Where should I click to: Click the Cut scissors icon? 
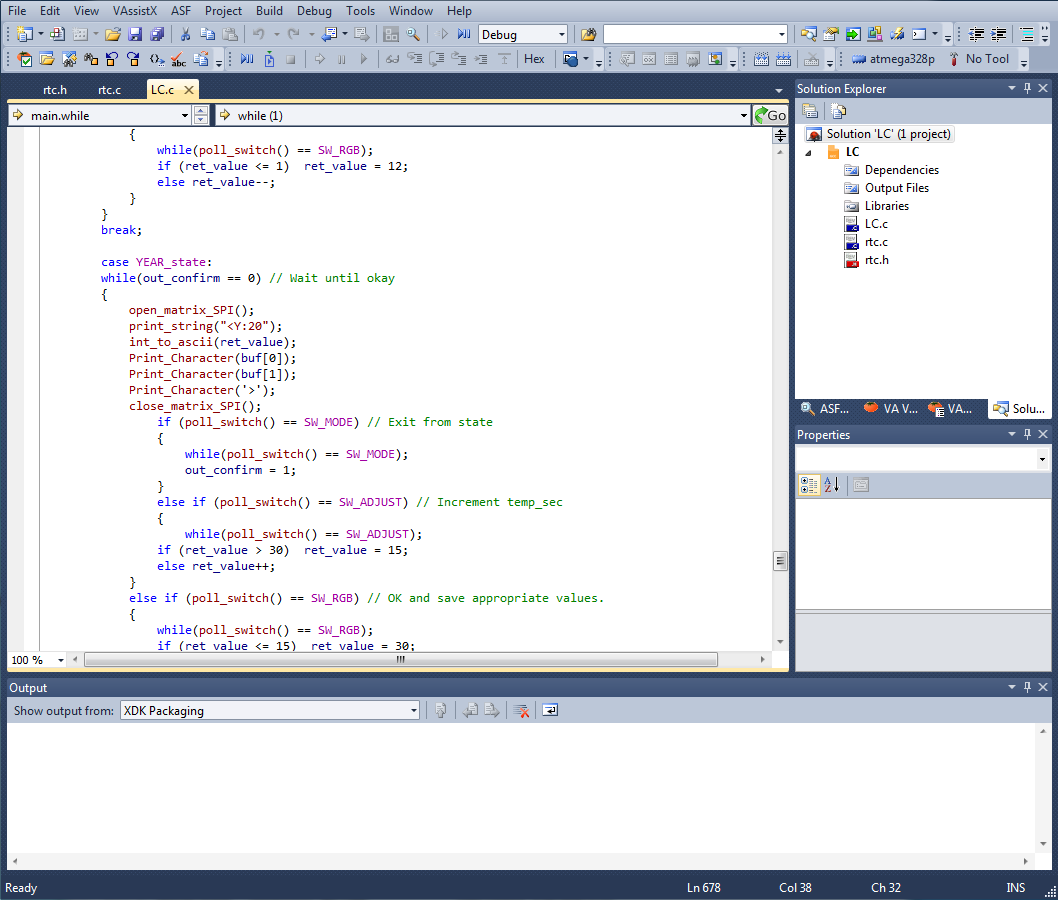[x=185, y=35]
